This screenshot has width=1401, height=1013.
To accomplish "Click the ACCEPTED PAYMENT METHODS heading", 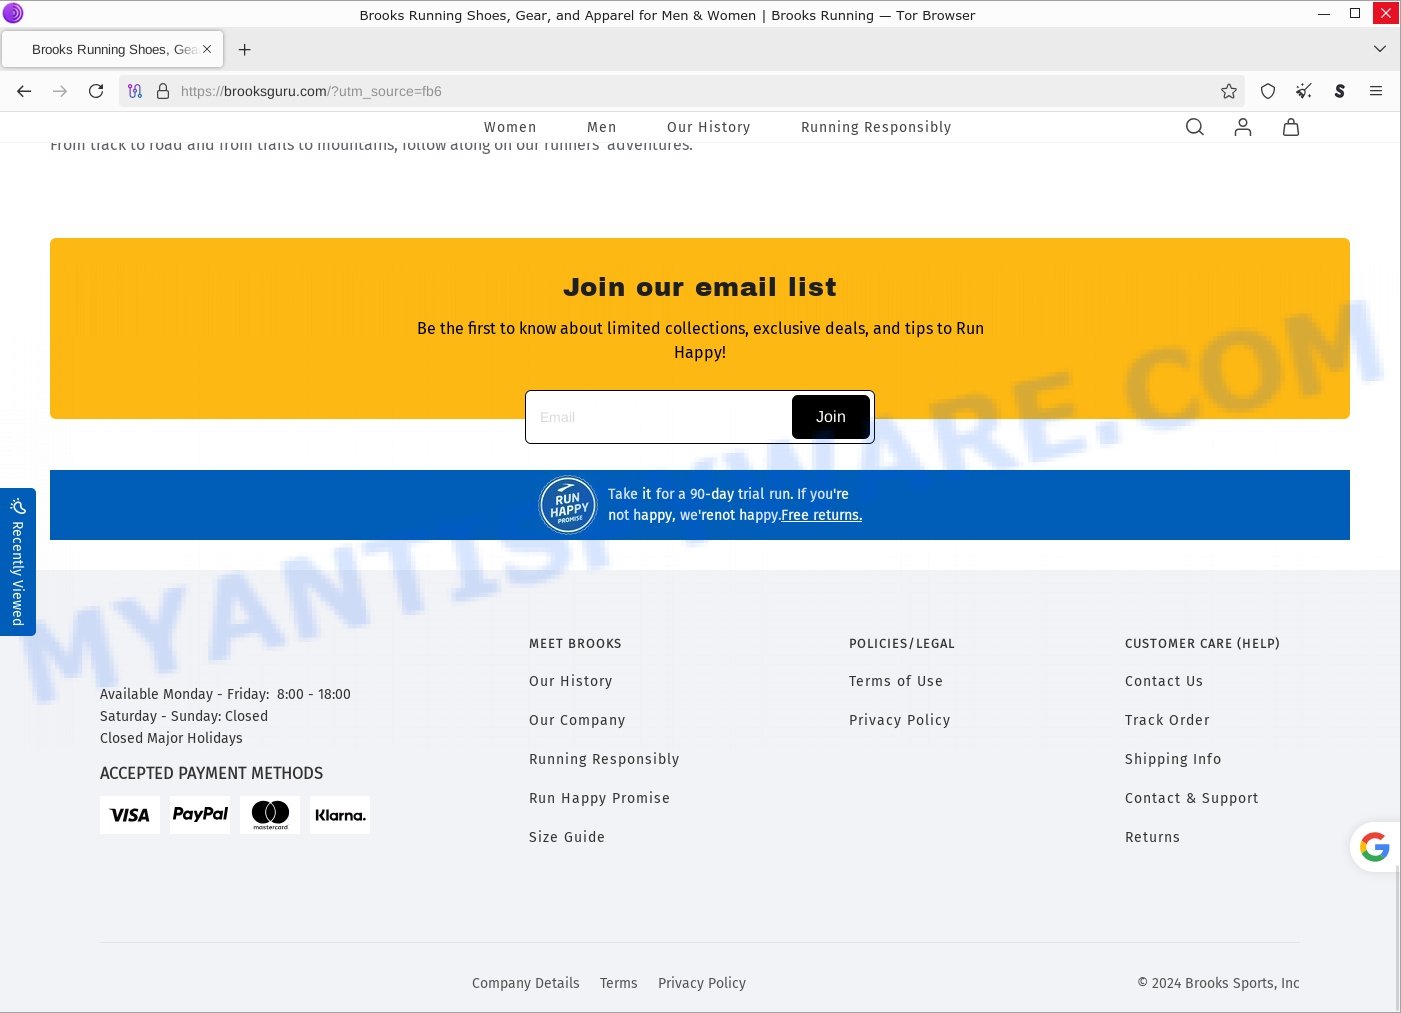I will 211,773.
